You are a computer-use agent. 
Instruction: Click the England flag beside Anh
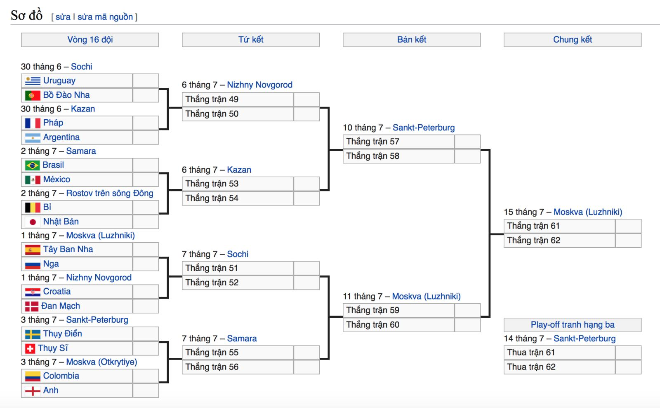pos(32,390)
